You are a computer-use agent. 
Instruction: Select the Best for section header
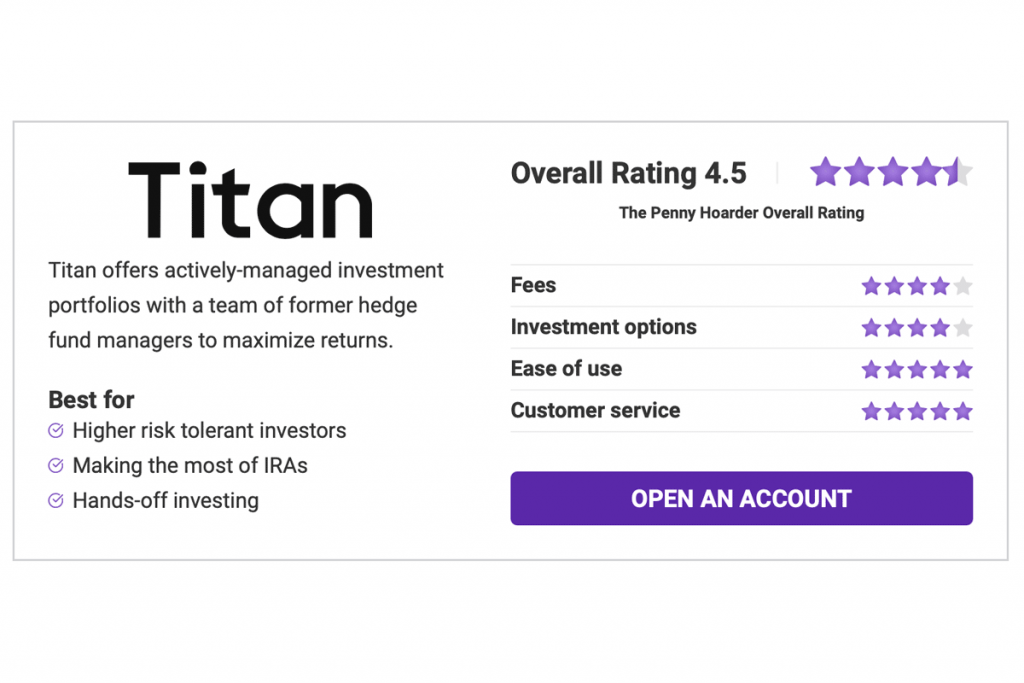(91, 400)
